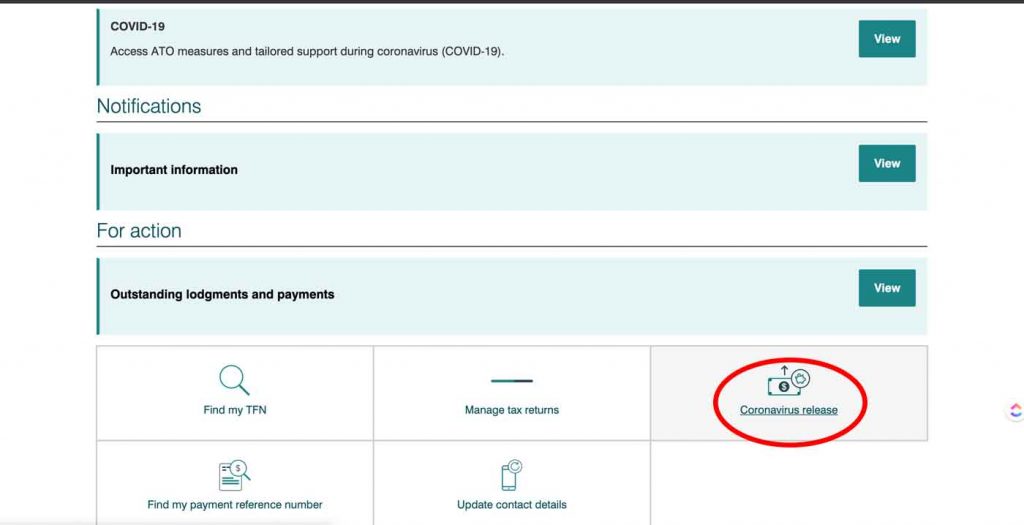Open the Coronavirus release link
The height and width of the screenshot is (525, 1024).
[788, 410]
